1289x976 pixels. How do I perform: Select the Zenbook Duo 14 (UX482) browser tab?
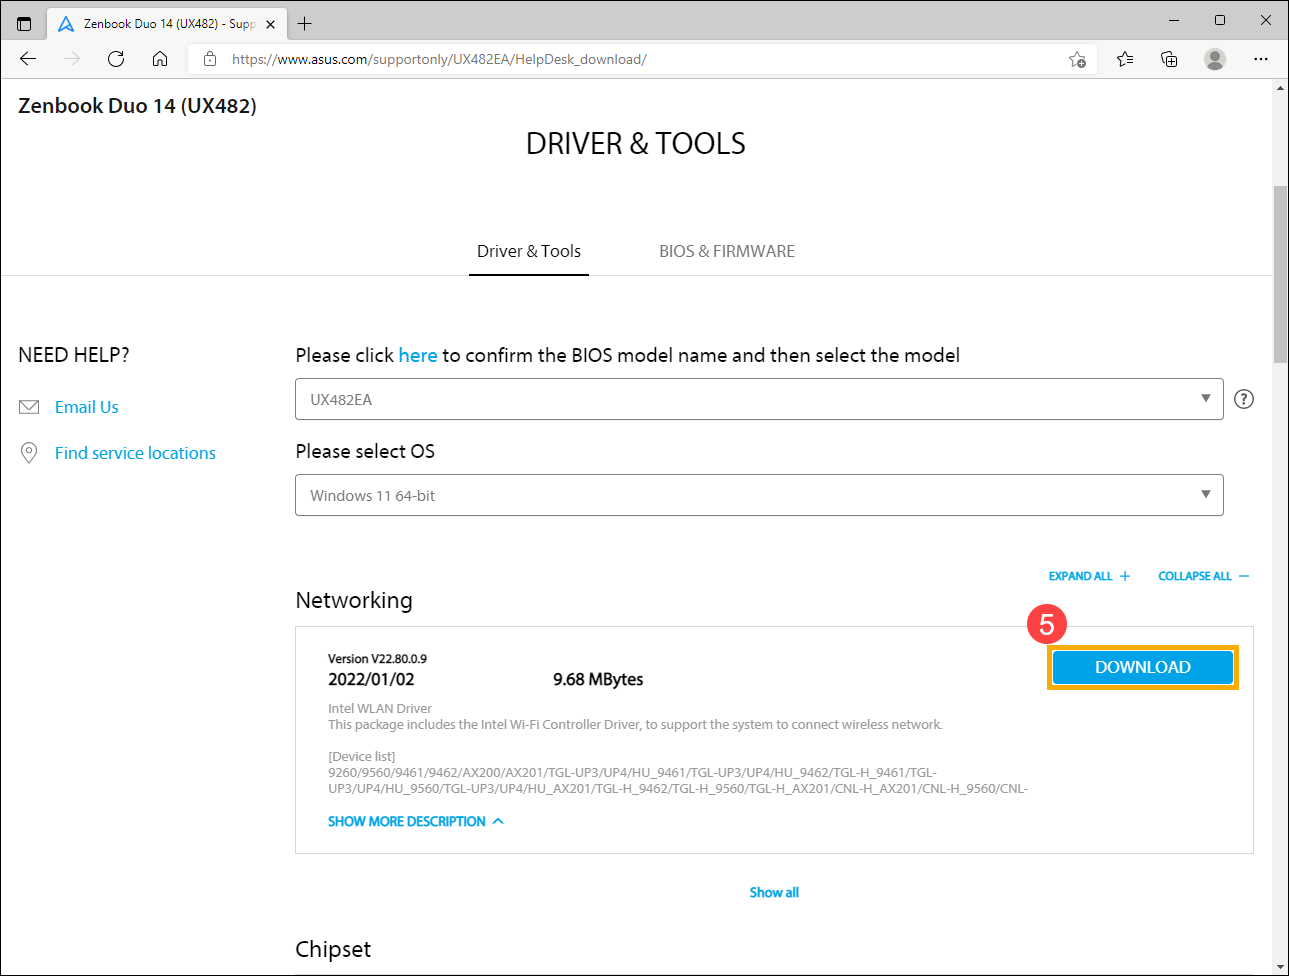pyautogui.click(x=165, y=23)
